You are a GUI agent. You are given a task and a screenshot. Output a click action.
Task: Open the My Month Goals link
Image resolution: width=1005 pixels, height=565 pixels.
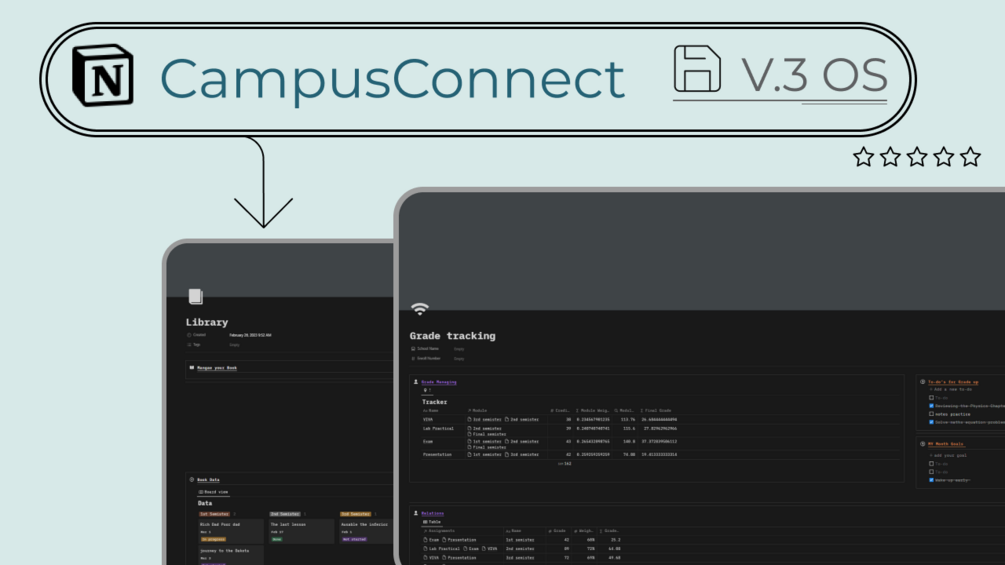pyautogui.click(x=945, y=443)
